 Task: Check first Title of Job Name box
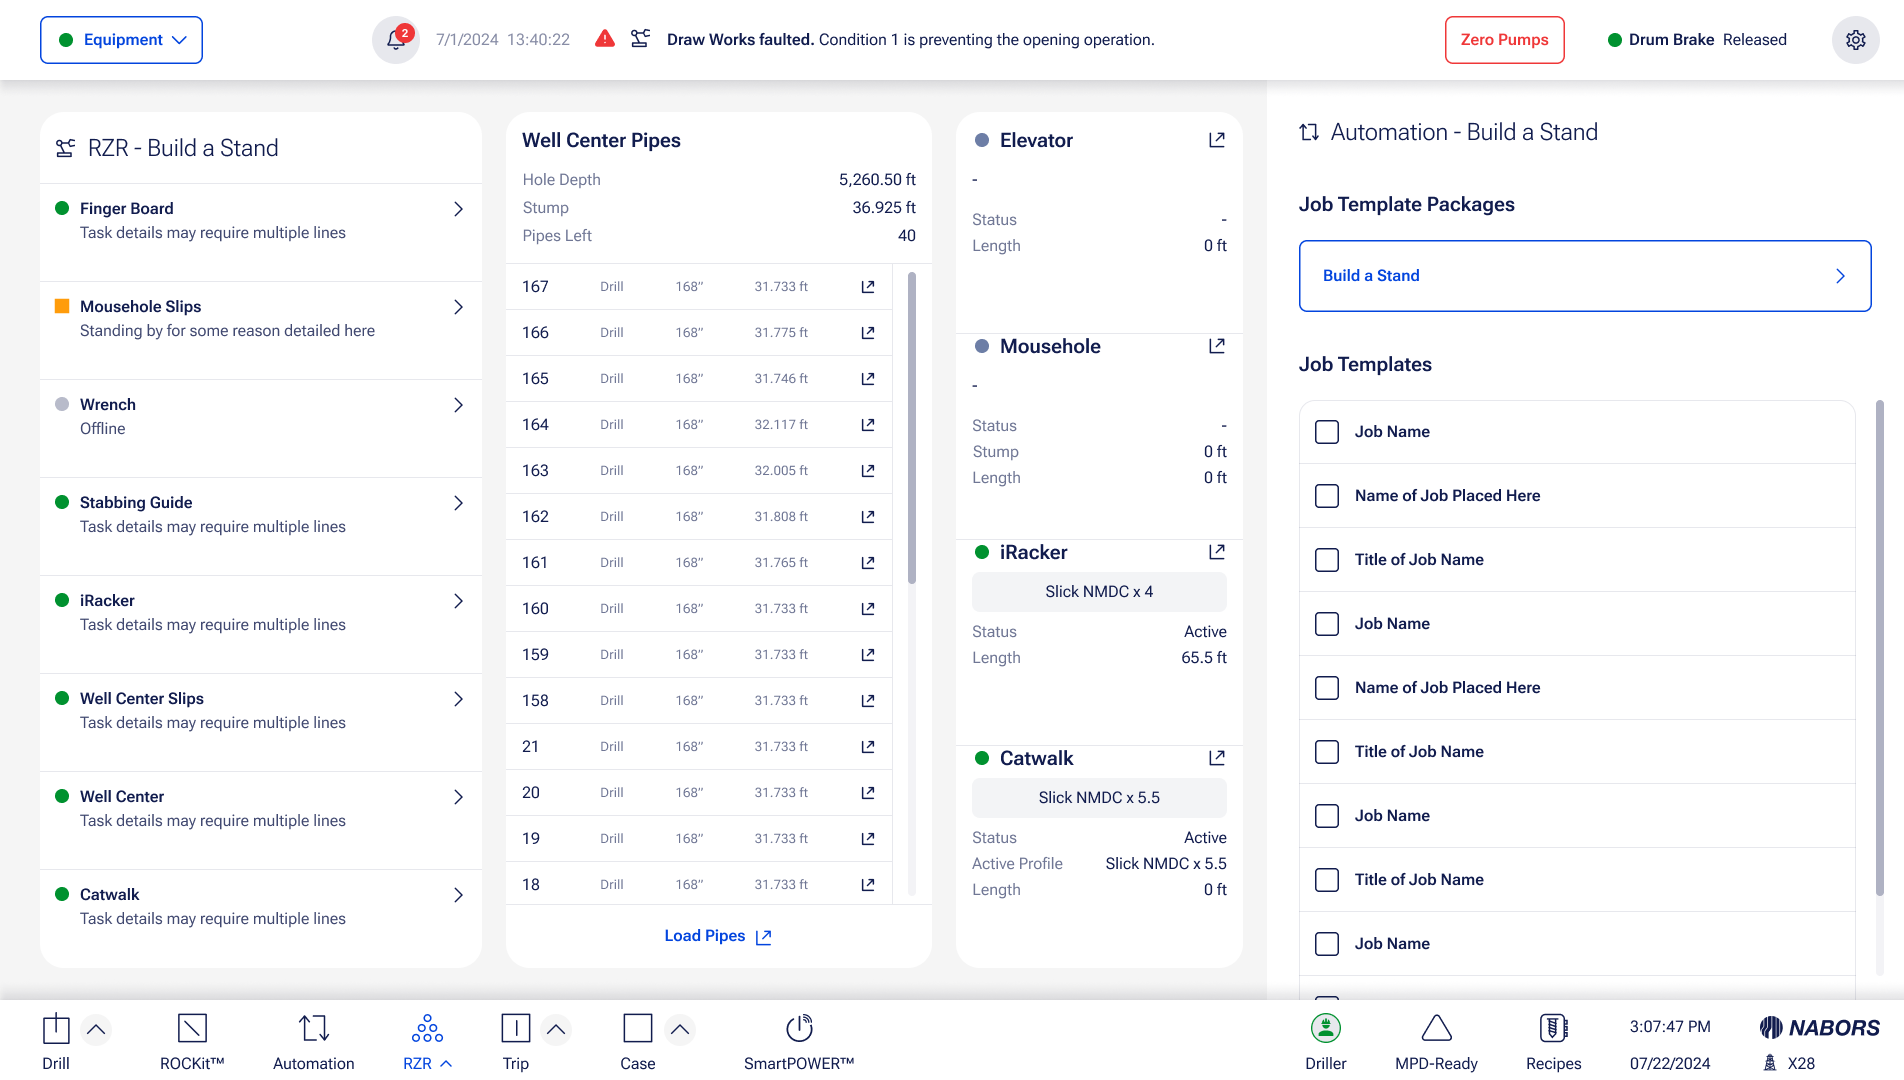[1327, 560]
